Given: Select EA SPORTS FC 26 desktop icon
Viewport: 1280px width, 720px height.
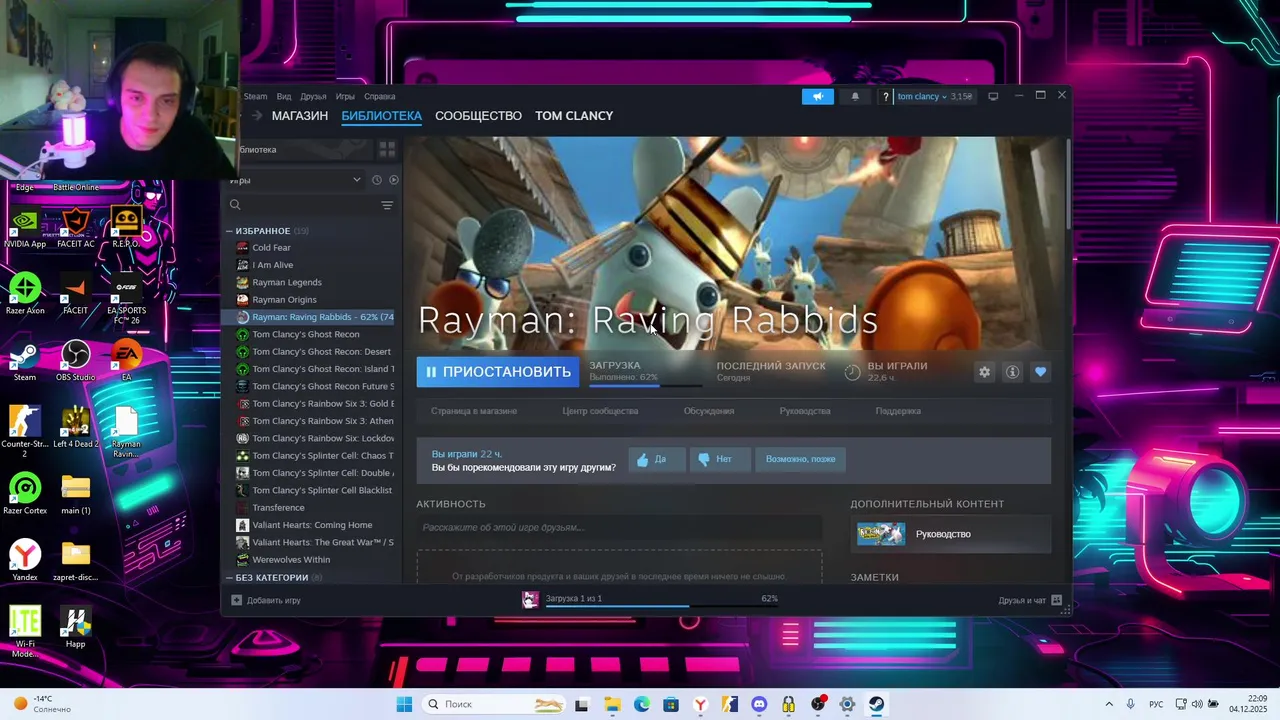Looking at the screenshot, I should click(126, 300).
